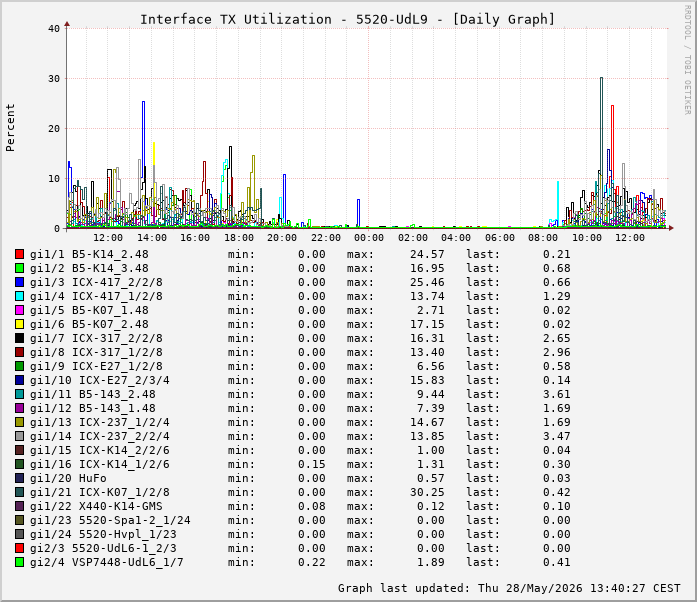Viewport: 697px width, 602px height.
Task: Click the red swatch for gi1/1 B5-K14_2.48
Action: (19, 254)
